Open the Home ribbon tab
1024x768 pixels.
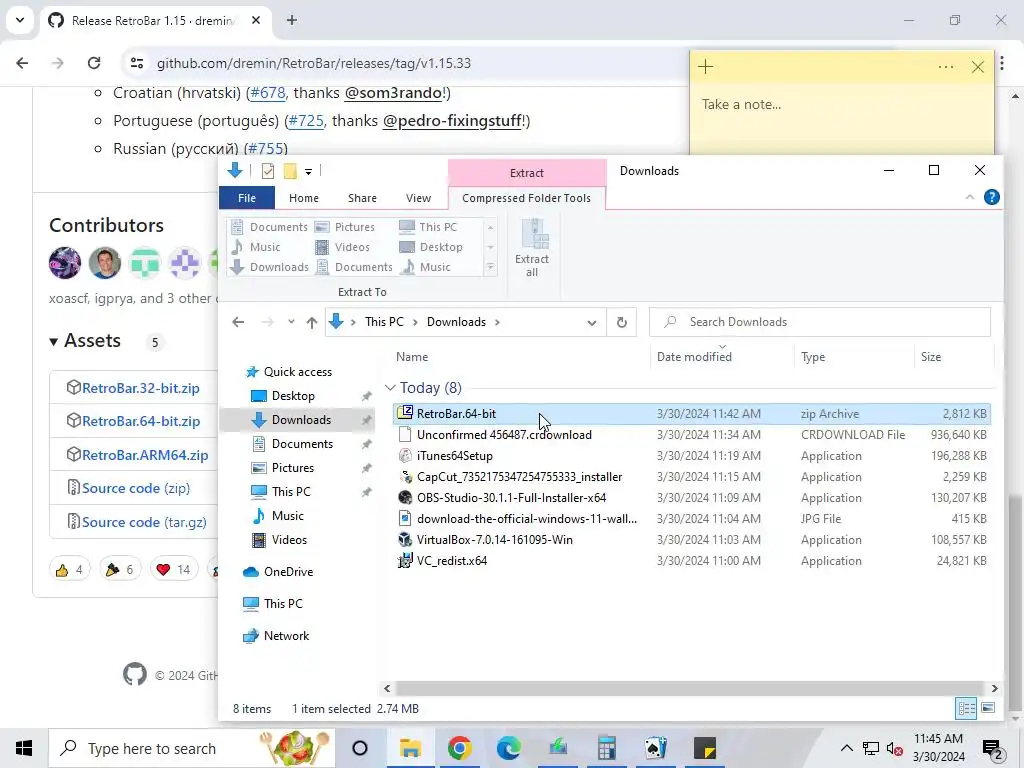pyautogui.click(x=304, y=198)
